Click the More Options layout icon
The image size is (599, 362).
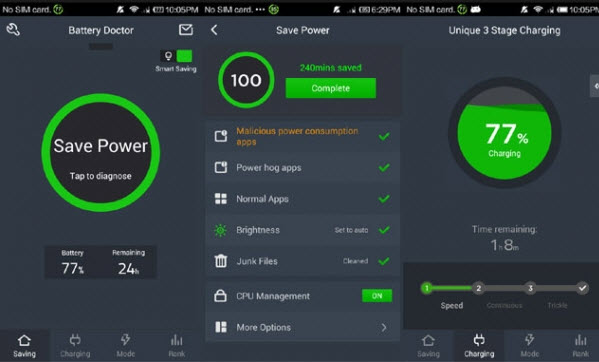tap(221, 327)
